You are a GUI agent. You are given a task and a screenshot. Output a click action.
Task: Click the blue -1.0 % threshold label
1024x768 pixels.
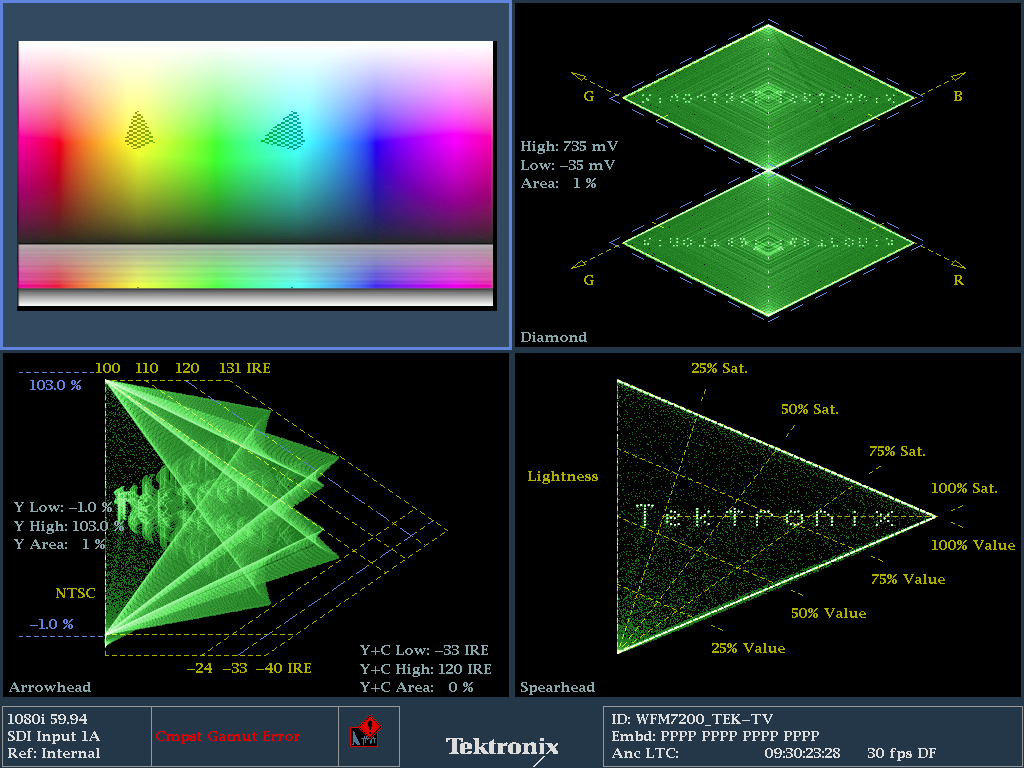pyautogui.click(x=51, y=624)
